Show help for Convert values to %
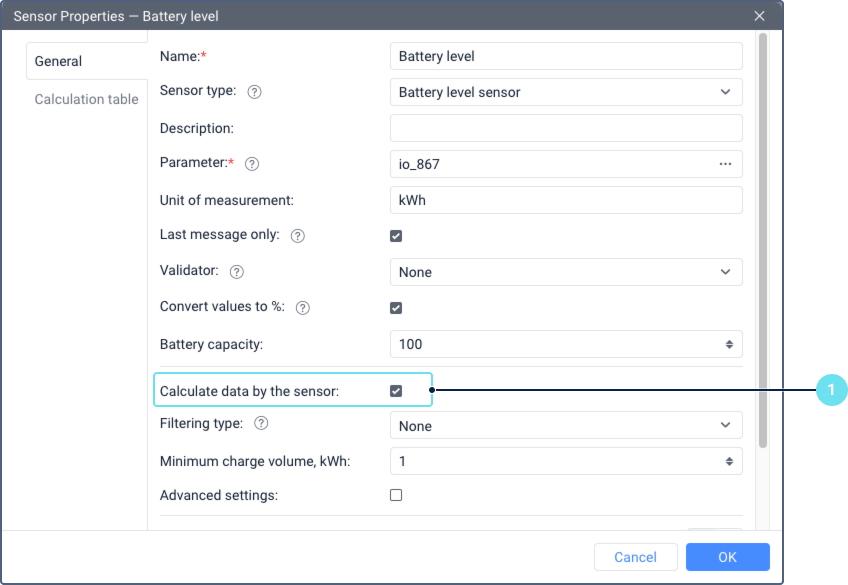The width and height of the screenshot is (848, 585). (302, 308)
